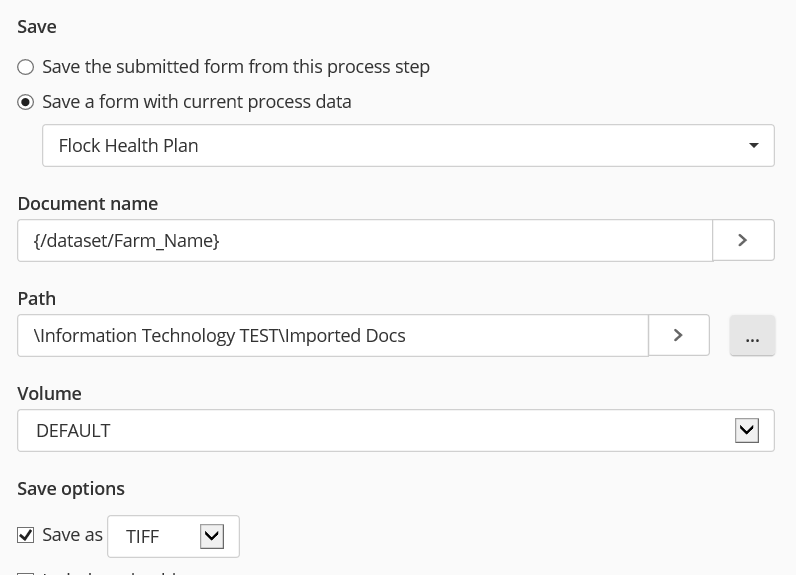Toggle the 'Save as' checkbox
The width and height of the screenshot is (796, 575).
click(x=26, y=535)
